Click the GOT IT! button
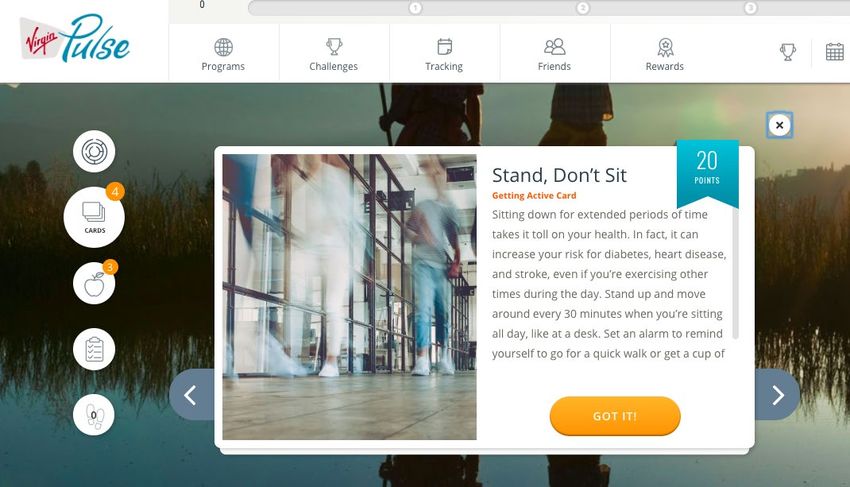The height and width of the screenshot is (487, 850). pos(615,416)
